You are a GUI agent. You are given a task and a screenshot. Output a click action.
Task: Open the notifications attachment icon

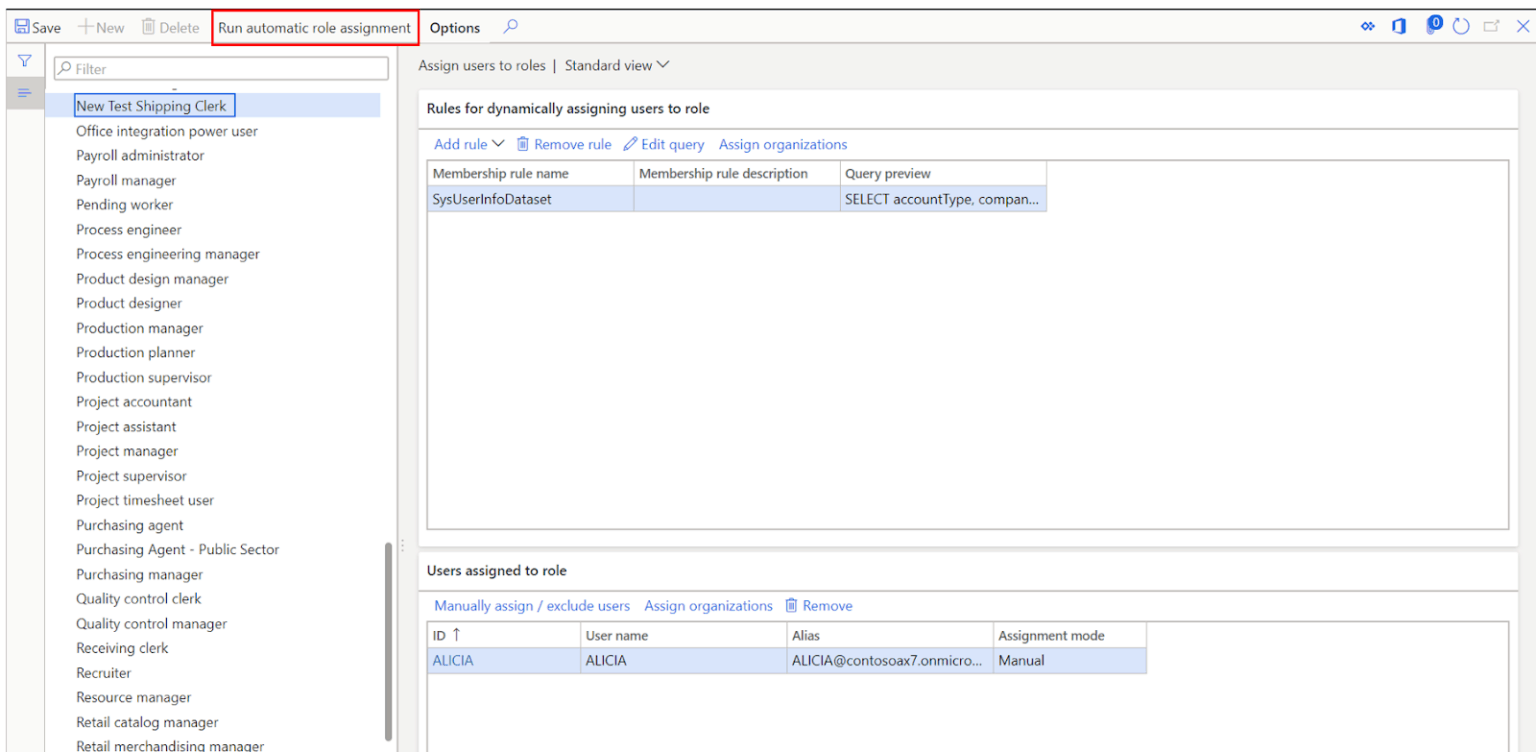tap(1432, 25)
